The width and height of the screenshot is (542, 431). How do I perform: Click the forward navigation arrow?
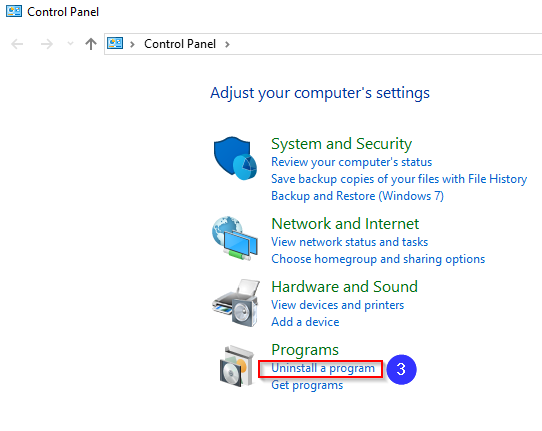pyautogui.click(x=47, y=44)
